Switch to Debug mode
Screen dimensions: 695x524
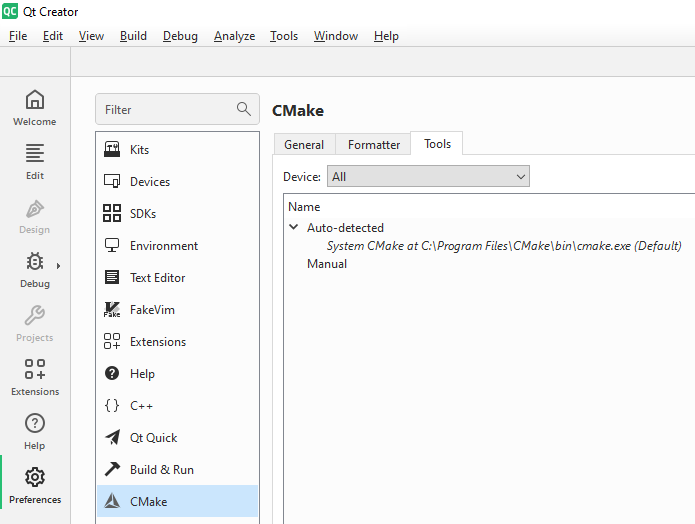pyautogui.click(x=35, y=270)
